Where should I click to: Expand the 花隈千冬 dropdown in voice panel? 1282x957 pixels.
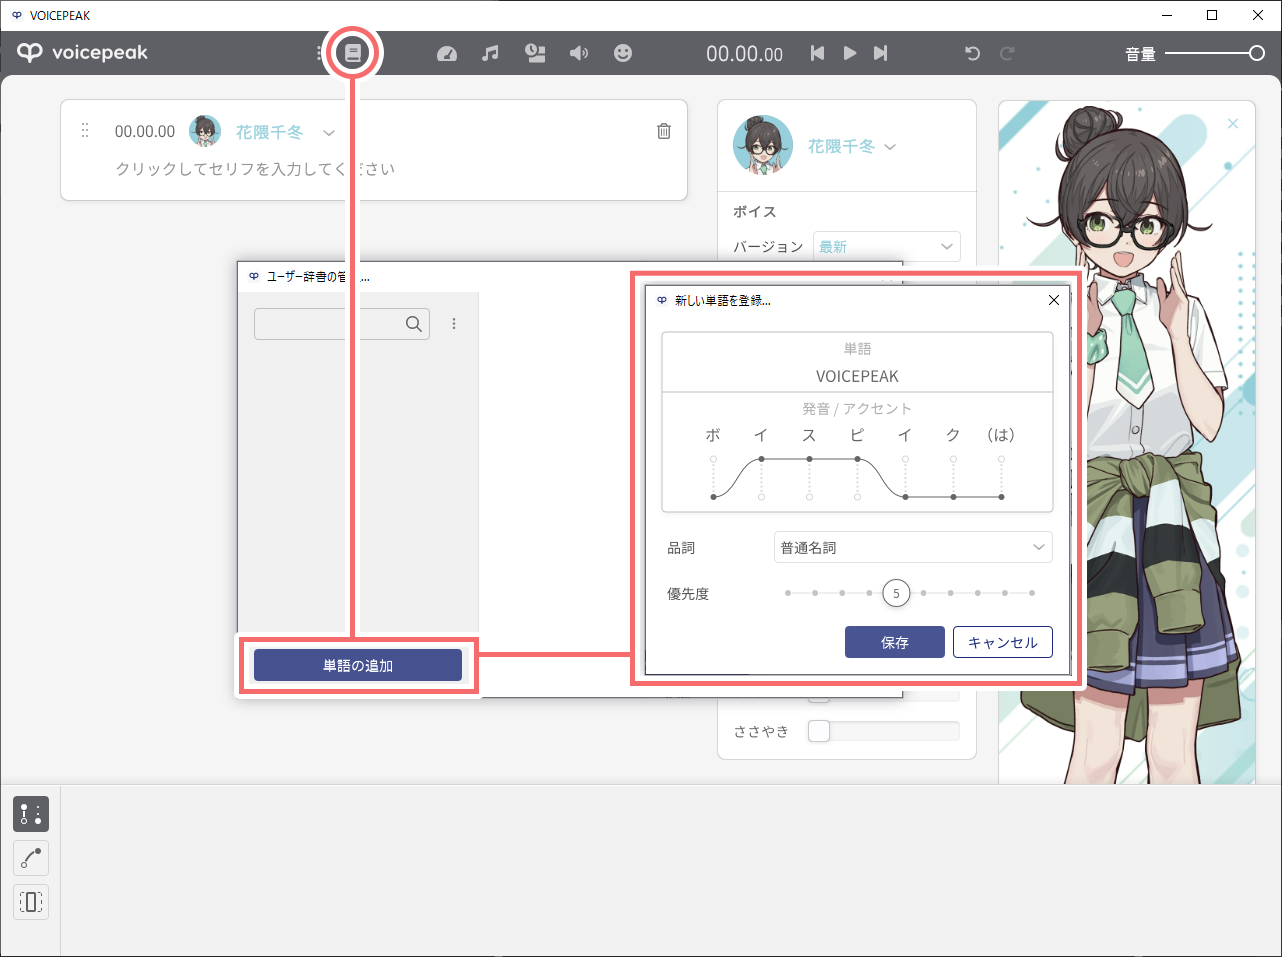pyautogui.click(x=890, y=147)
